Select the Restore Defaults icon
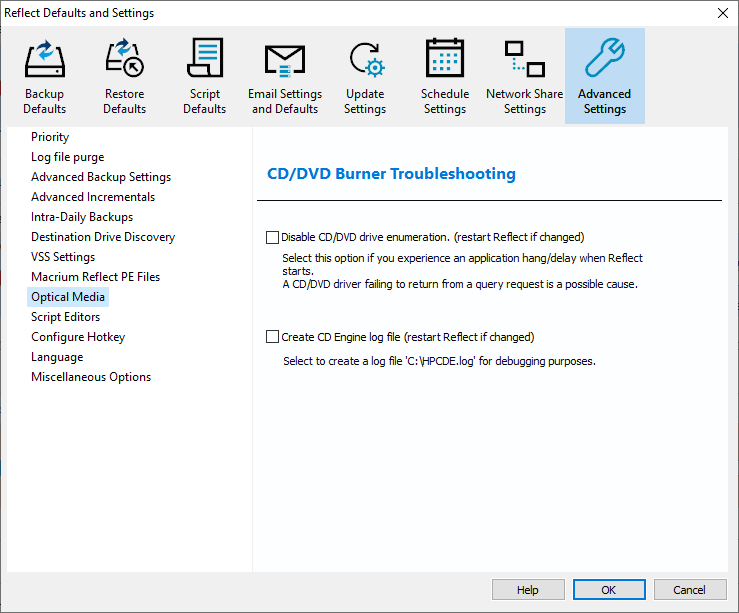Screen dimensions: 739x613 (124, 60)
